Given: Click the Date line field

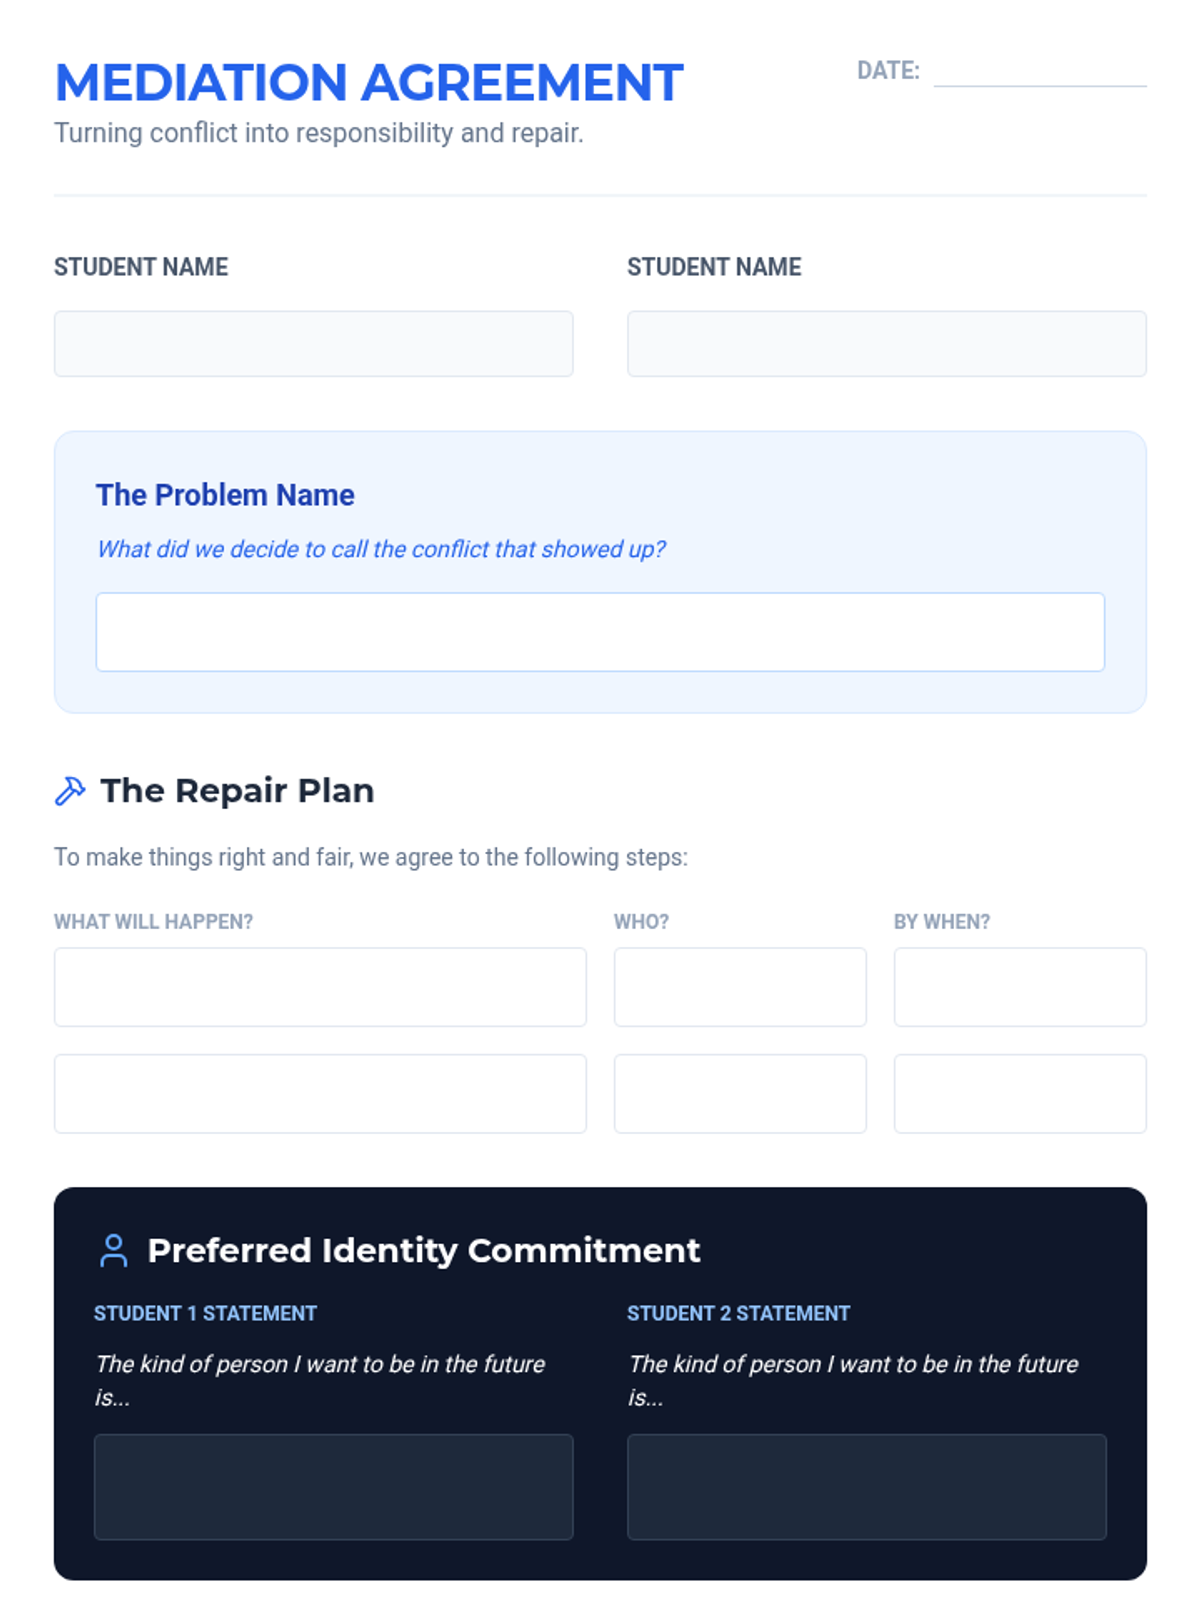Looking at the screenshot, I should coord(1040,72).
